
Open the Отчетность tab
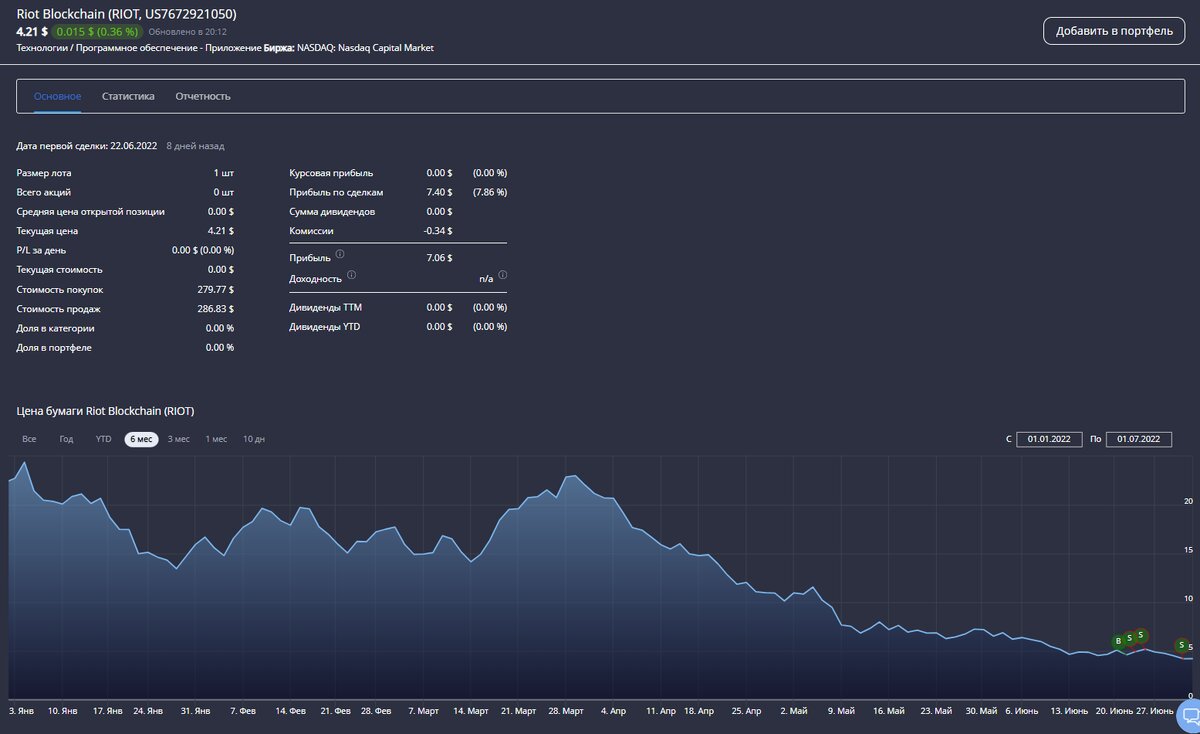pyautogui.click(x=203, y=97)
